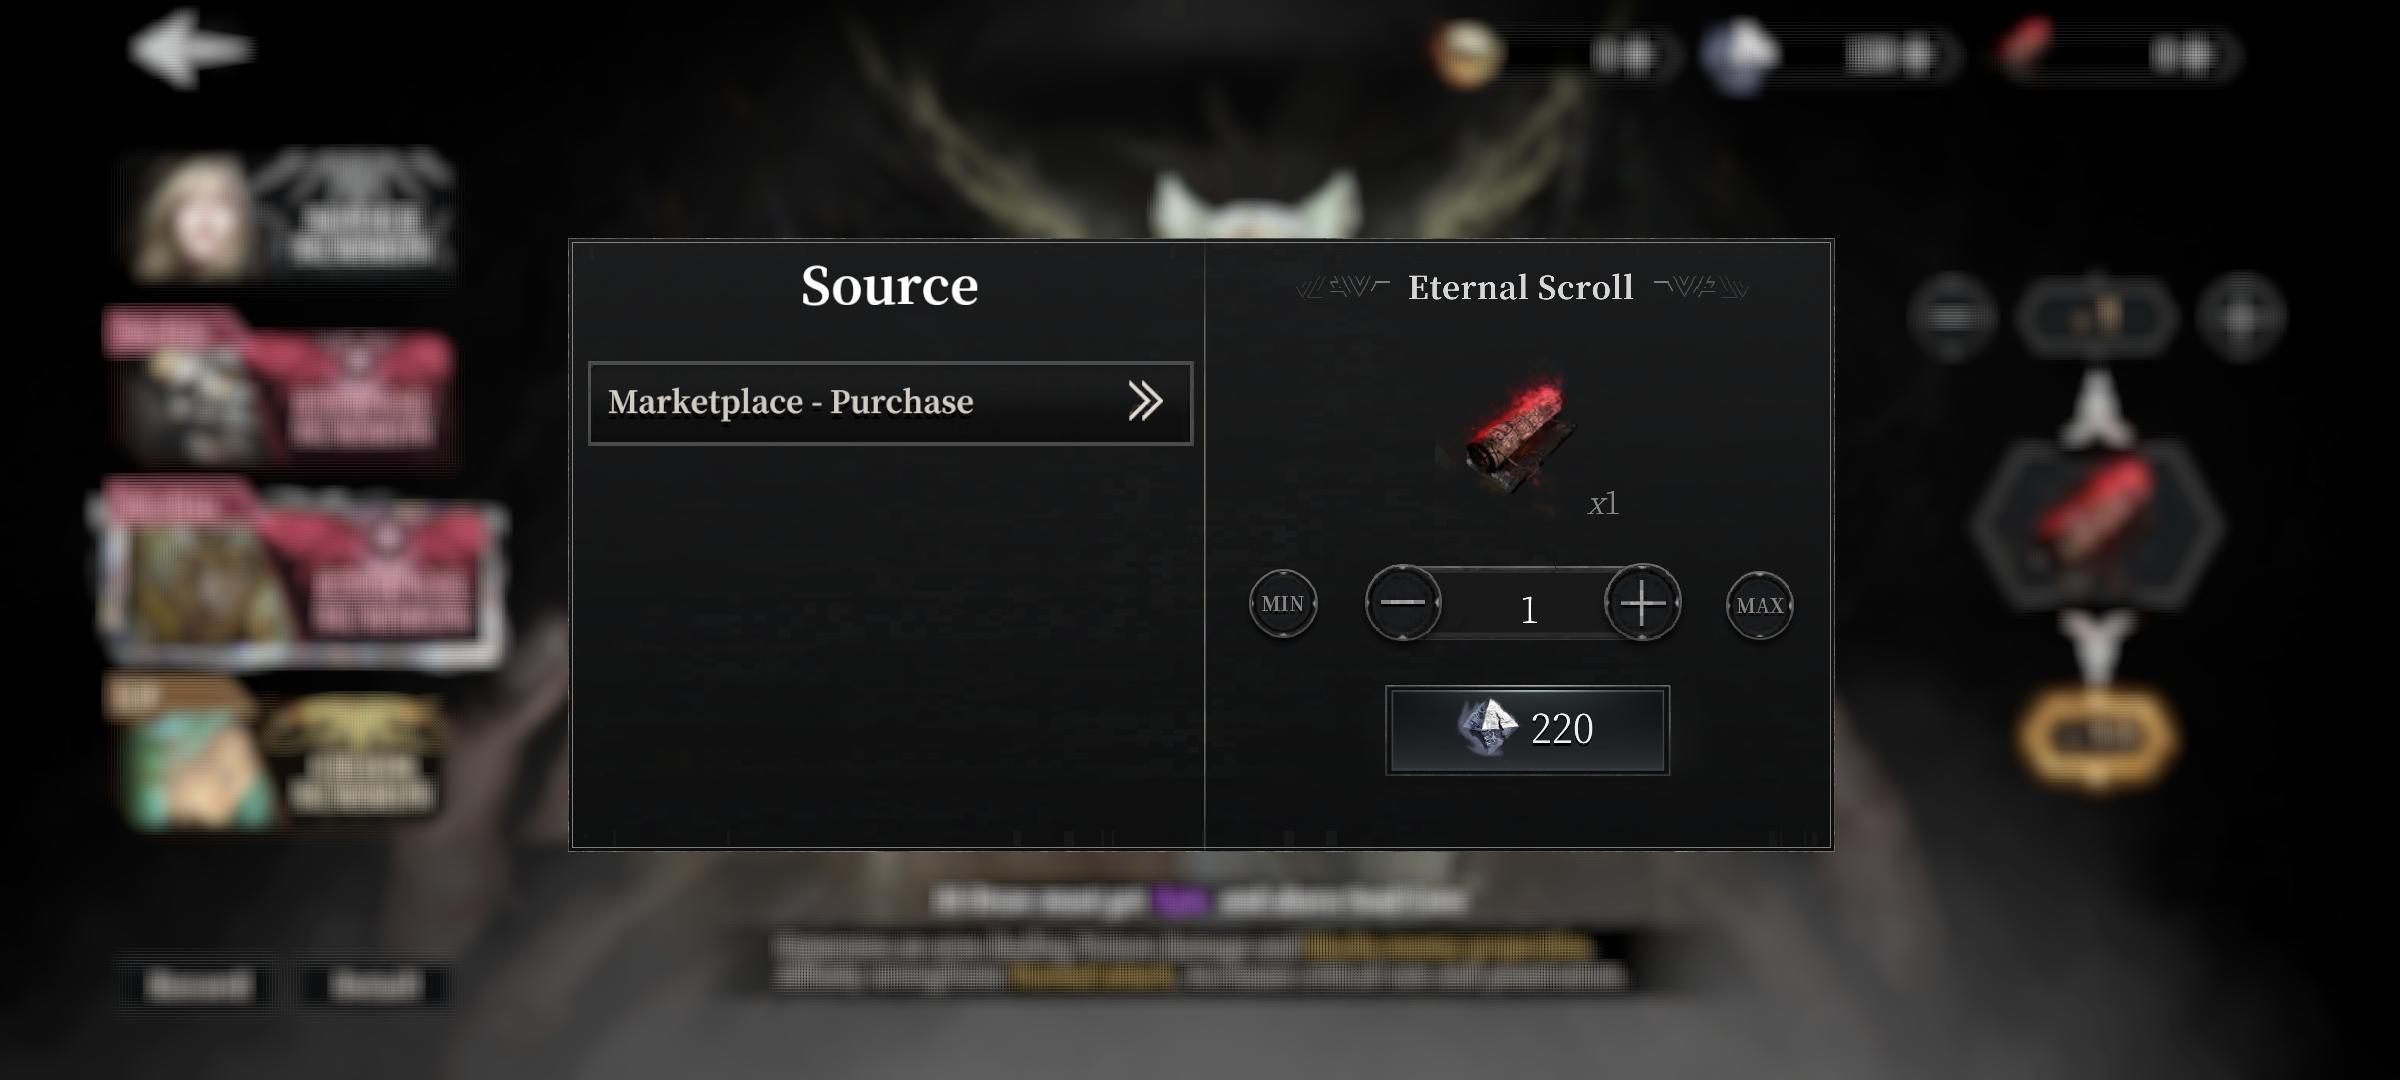Tap the crystal currency icon on price
Image resolution: width=2400 pixels, height=1080 pixels.
coord(1487,727)
